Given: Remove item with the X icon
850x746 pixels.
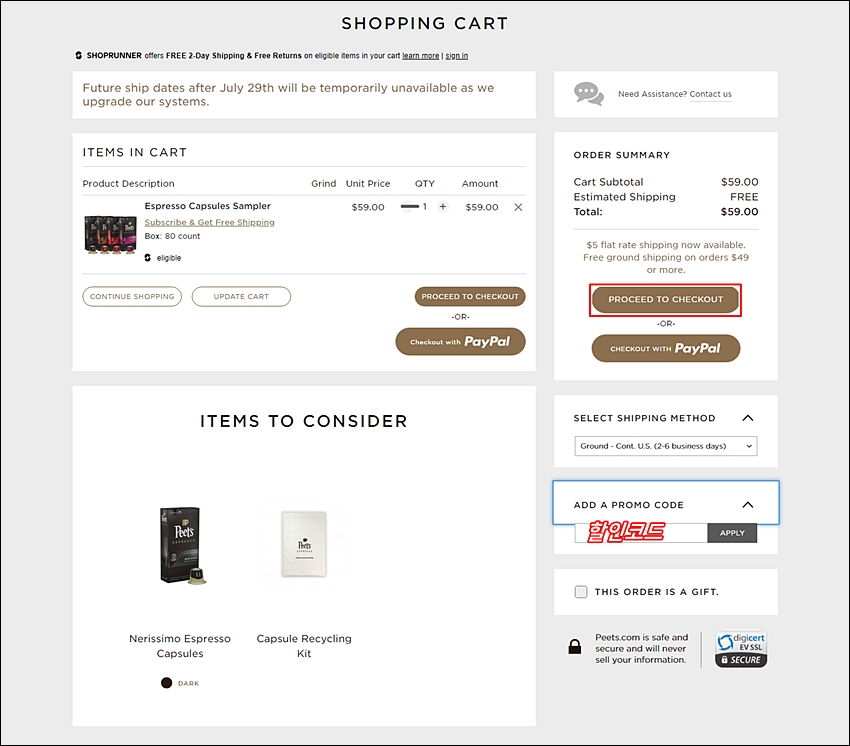Looking at the screenshot, I should point(518,207).
